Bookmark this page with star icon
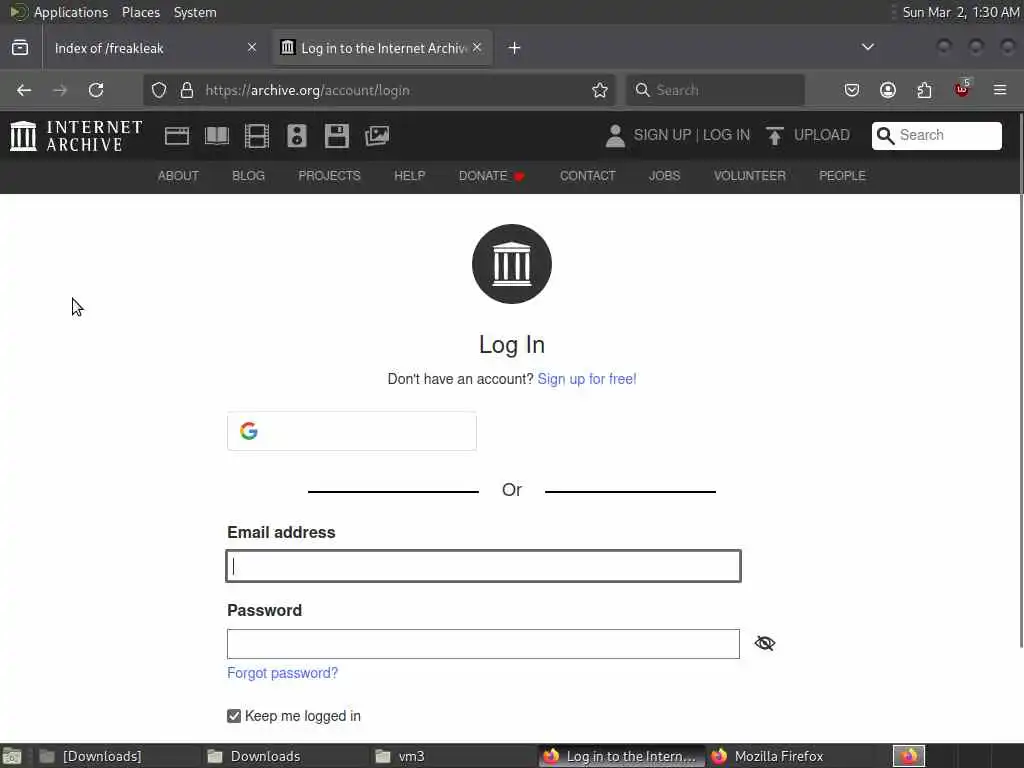The height and width of the screenshot is (768, 1024). click(x=600, y=90)
